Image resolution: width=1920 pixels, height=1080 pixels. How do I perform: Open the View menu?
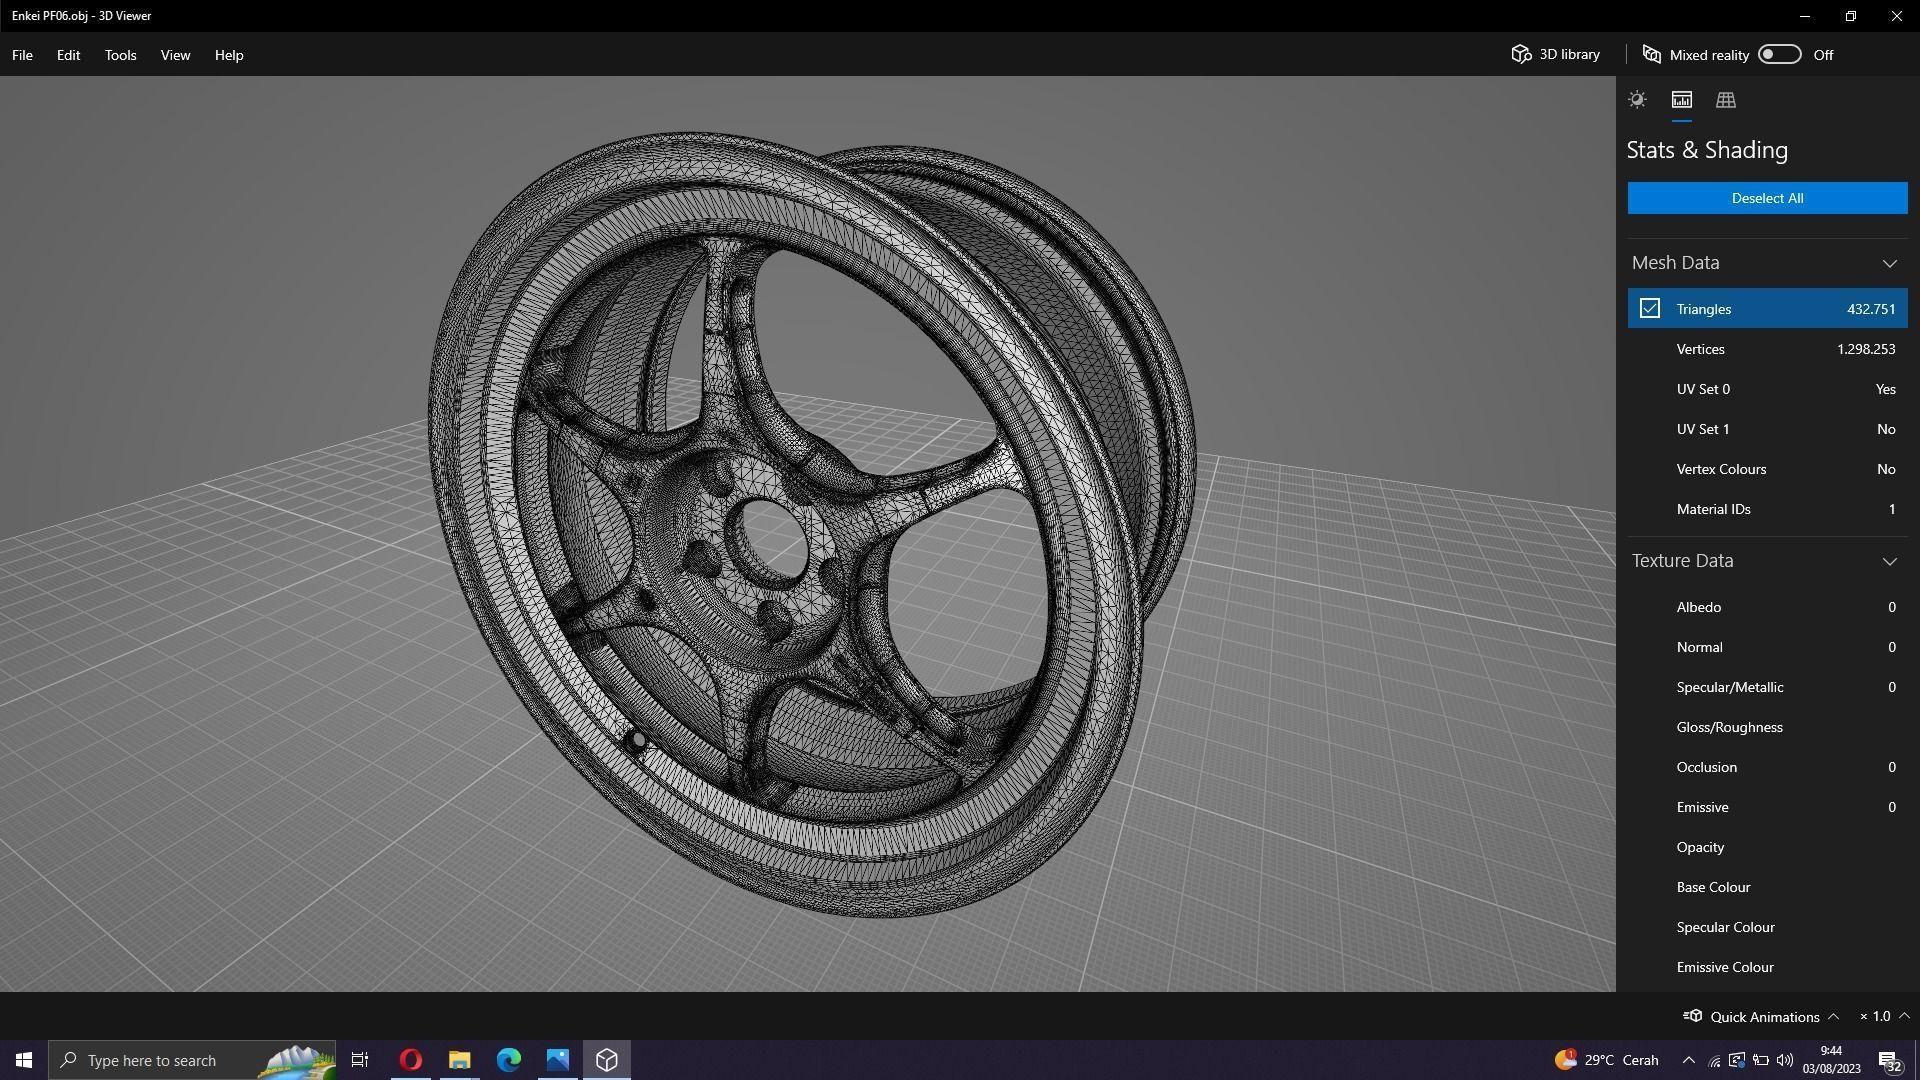(175, 55)
